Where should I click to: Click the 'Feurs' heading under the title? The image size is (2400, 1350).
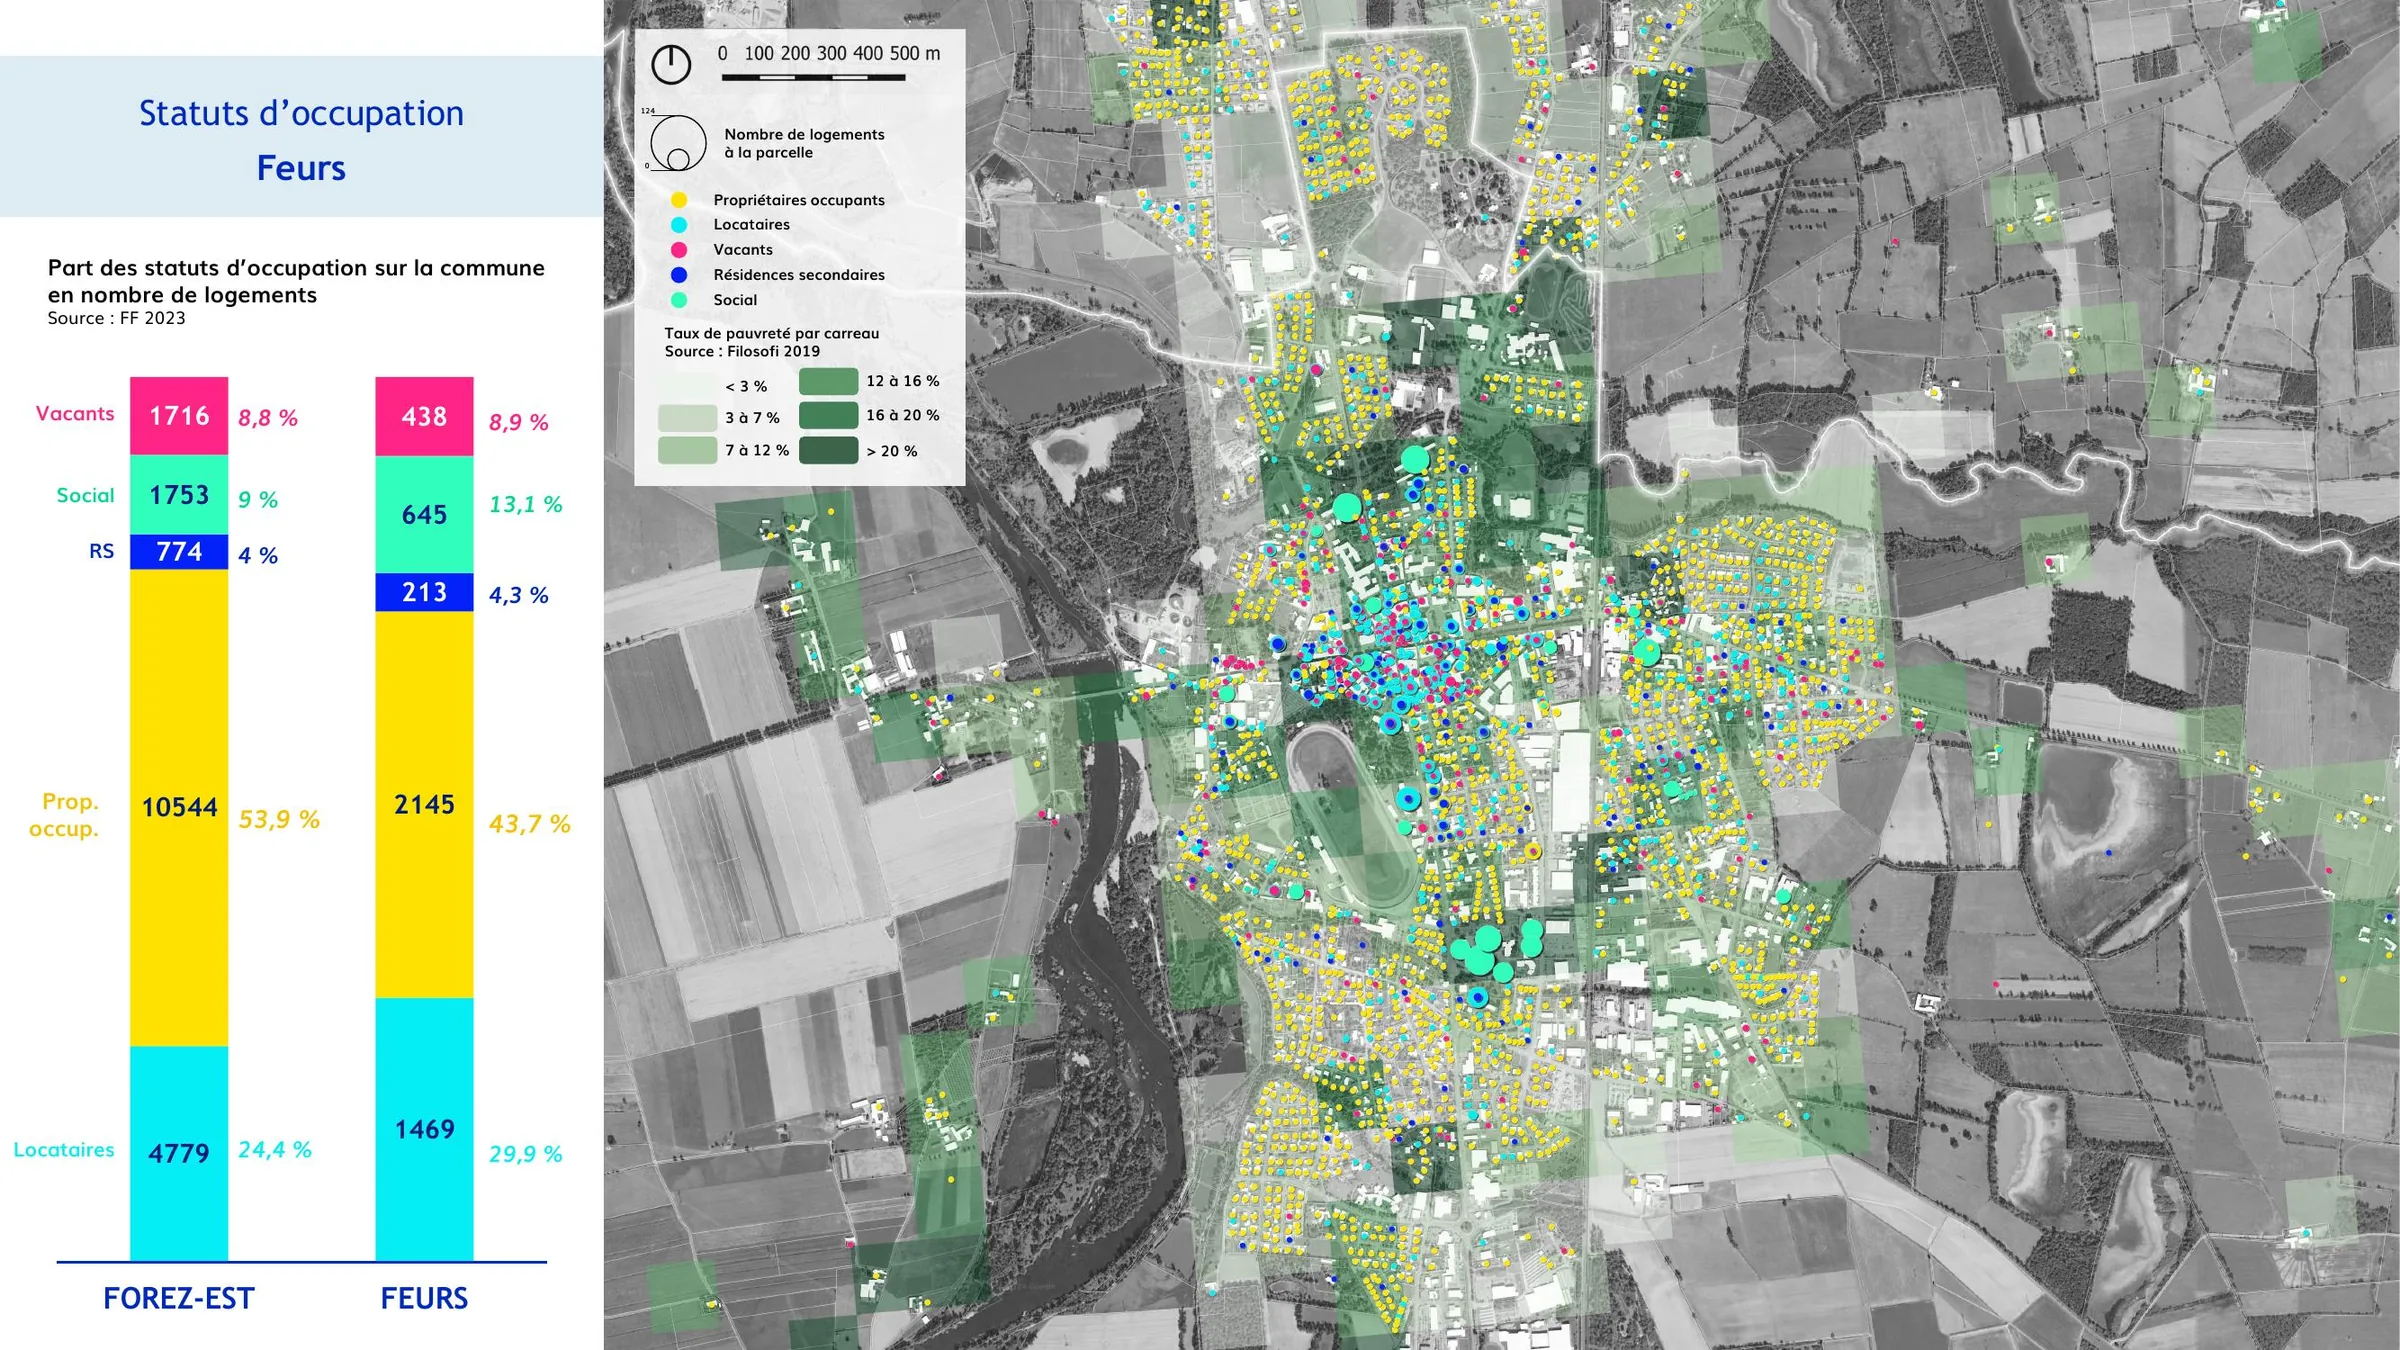click(x=301, y=168)
